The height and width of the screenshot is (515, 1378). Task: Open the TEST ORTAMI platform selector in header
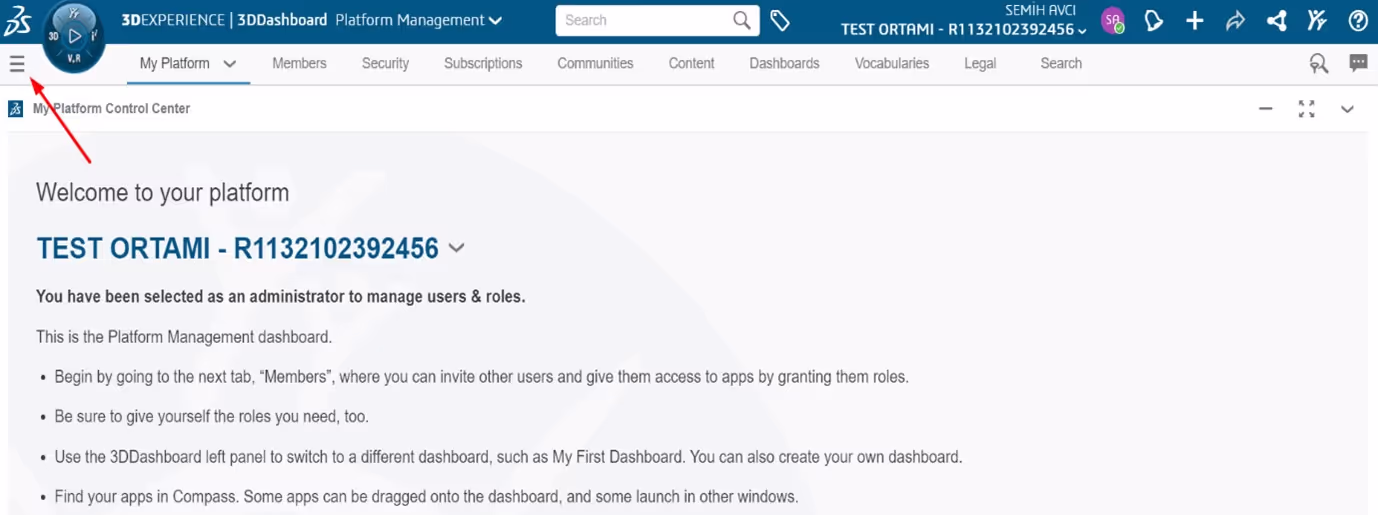pyautogui.click(x=964, y=30)
